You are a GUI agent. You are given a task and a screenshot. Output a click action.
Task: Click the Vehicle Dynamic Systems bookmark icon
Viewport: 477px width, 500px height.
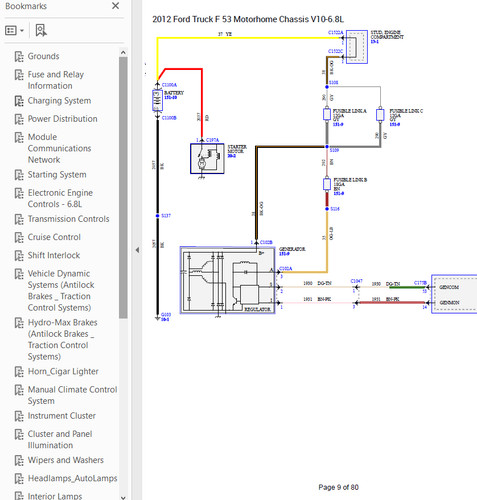[x=19, y=274]
